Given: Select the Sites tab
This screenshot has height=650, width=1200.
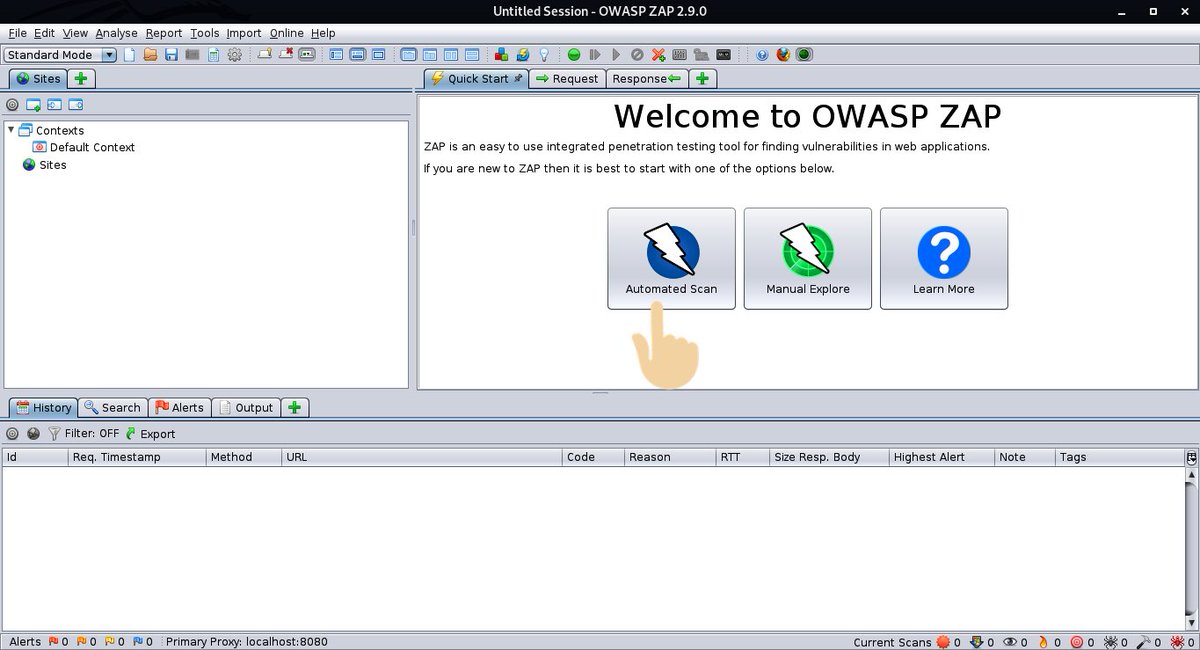Looking at the screenshot, I should (x=39, y=78).
